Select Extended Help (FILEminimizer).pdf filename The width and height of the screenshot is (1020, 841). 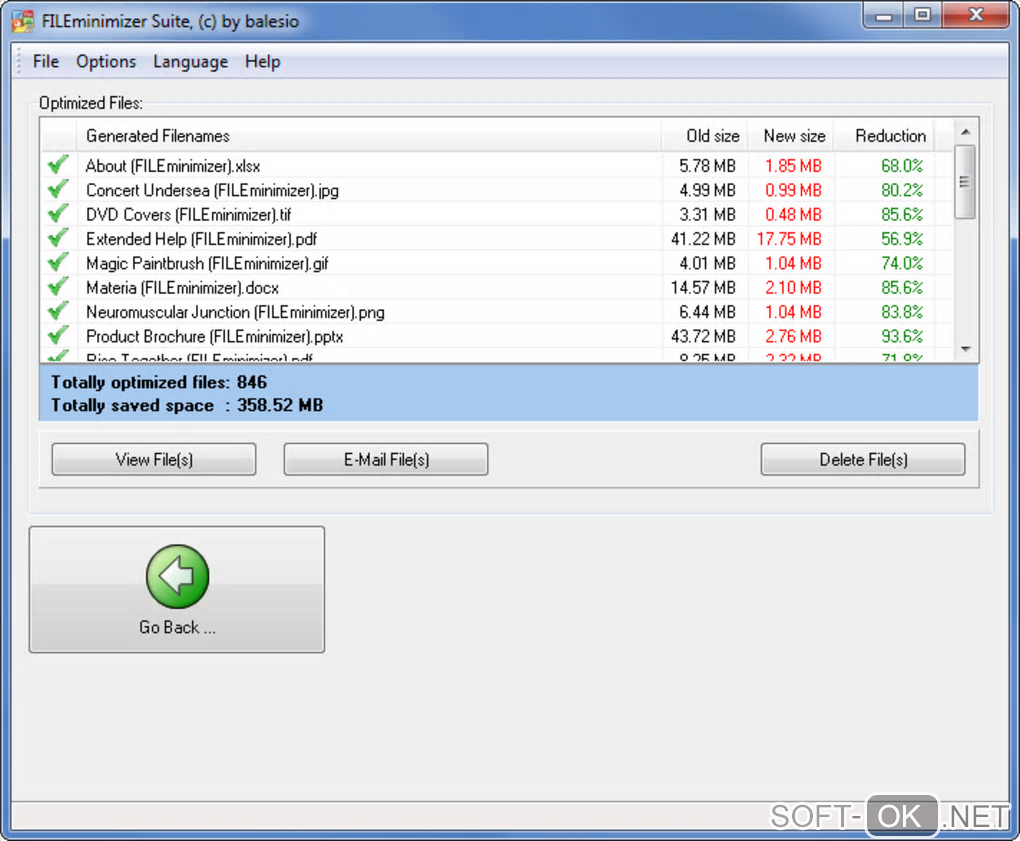tap(201, 239)
